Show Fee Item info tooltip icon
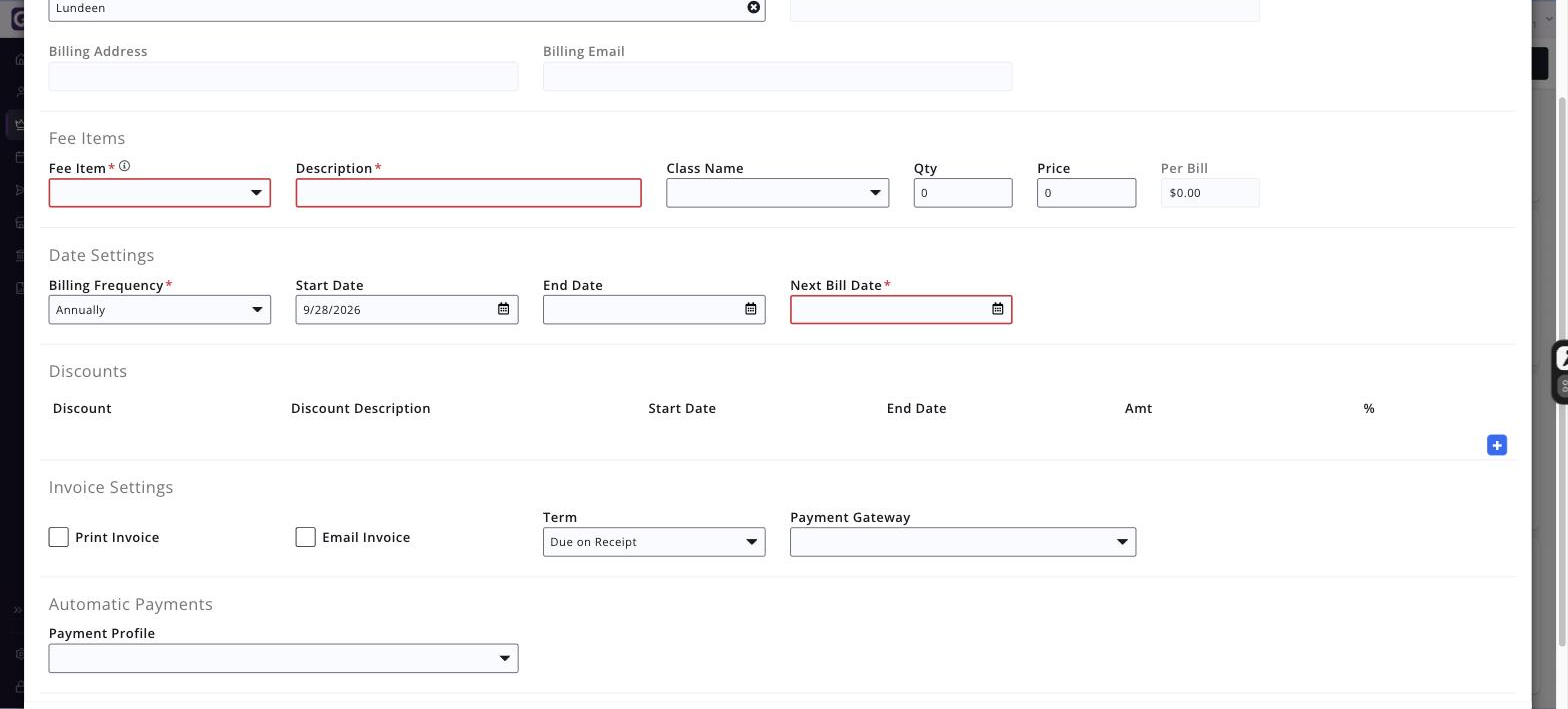 pyautogui.click(x=125, y=166)
